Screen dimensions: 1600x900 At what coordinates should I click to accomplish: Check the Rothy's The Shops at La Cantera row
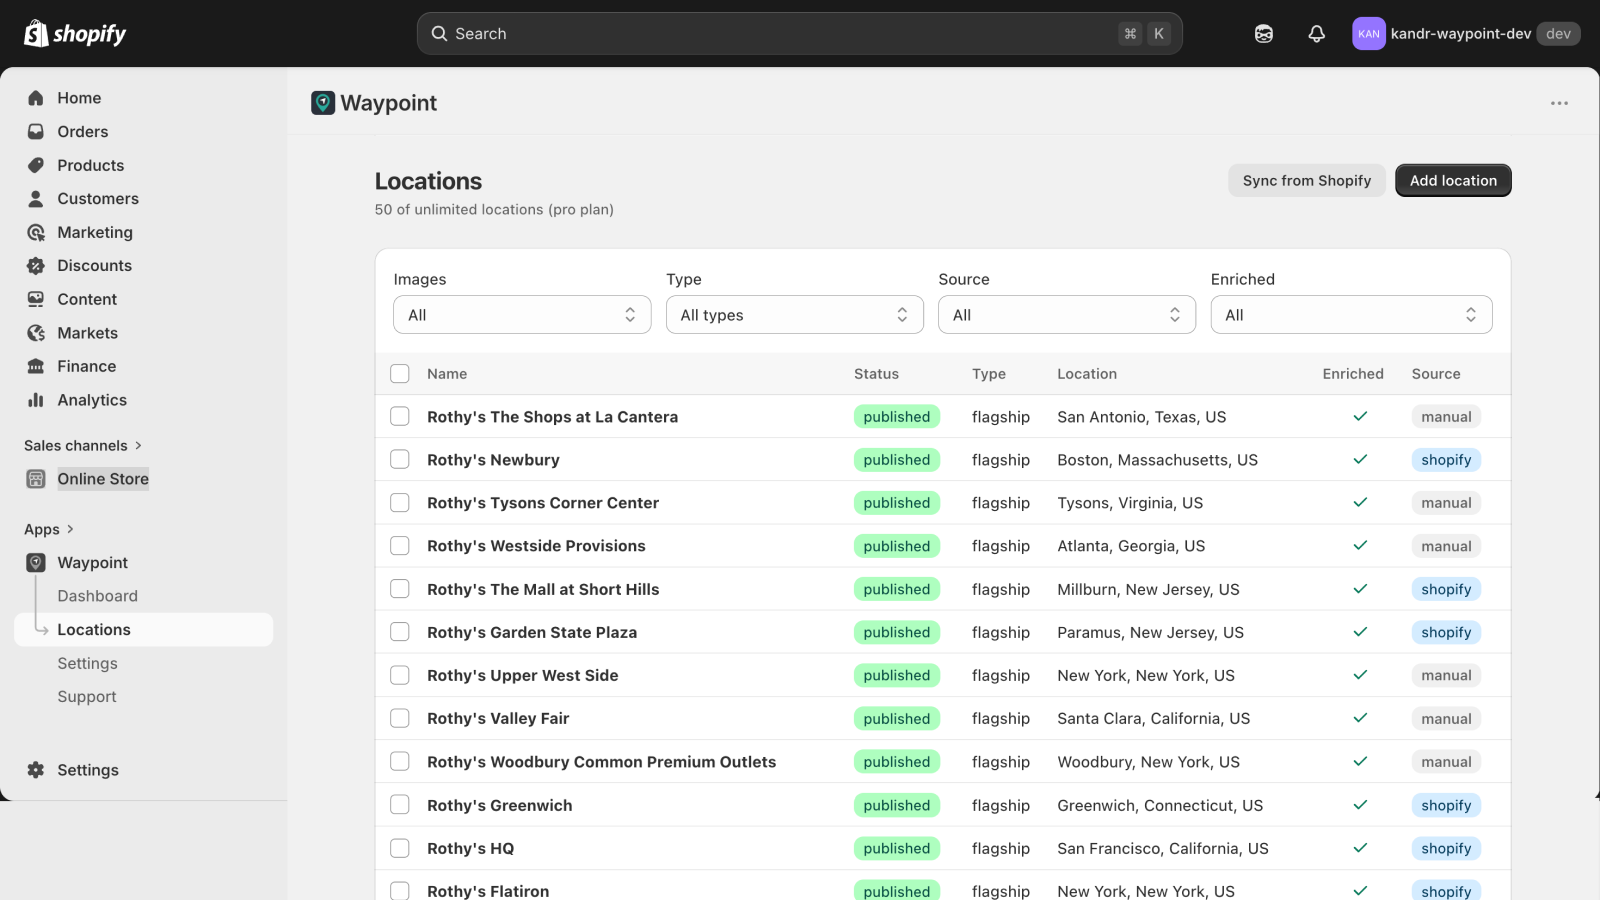[400, 417]
